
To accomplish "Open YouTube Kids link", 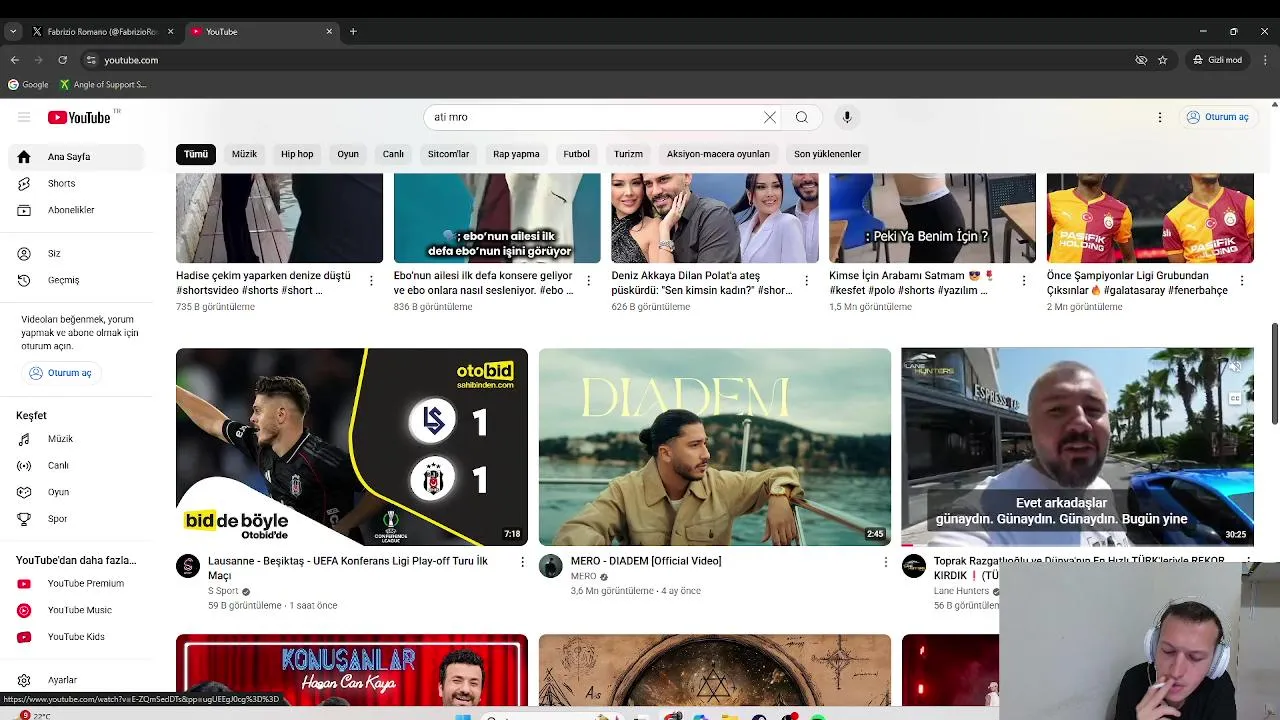I will point(78,637).
